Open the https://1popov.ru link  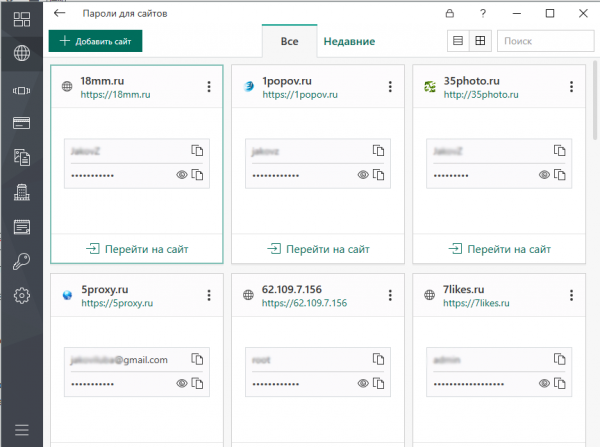click(300, 95)
